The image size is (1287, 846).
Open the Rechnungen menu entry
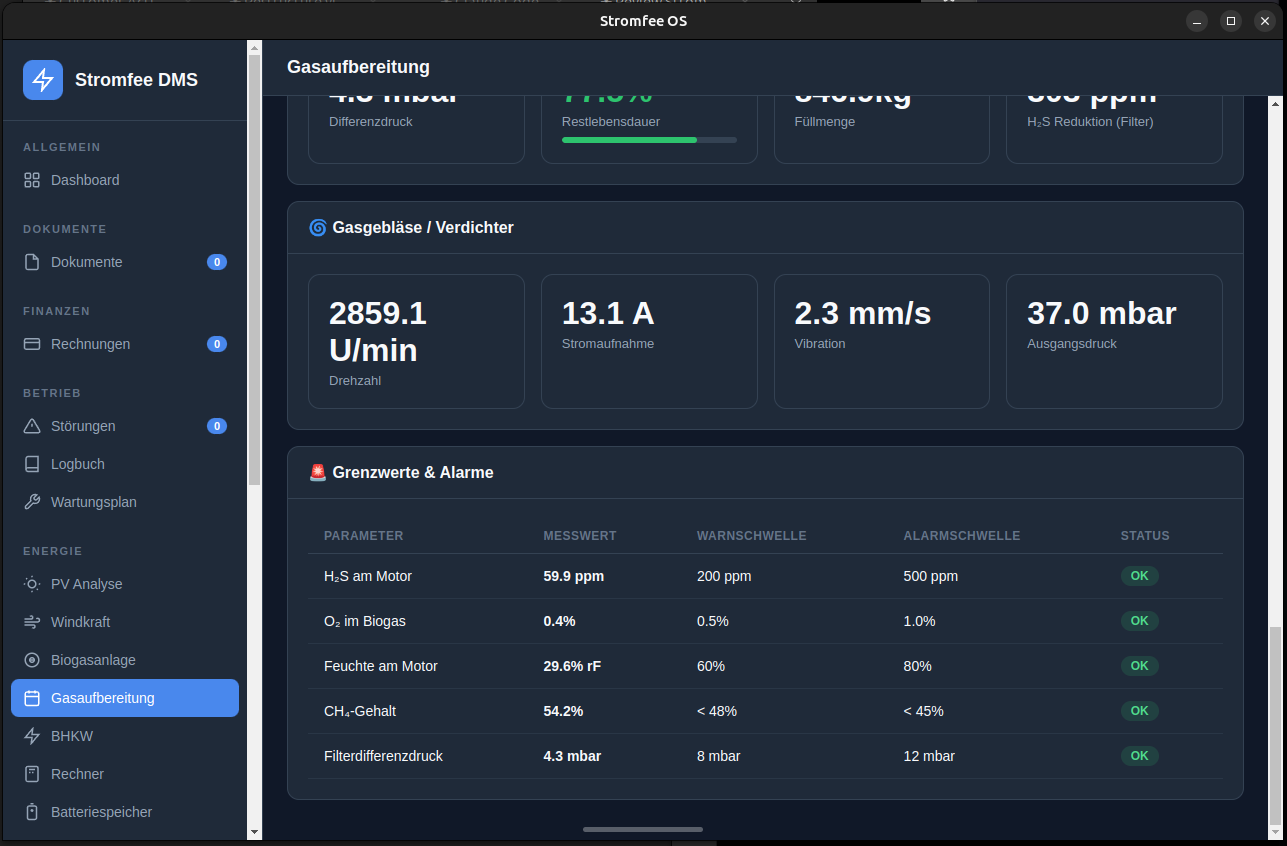pyautogui.click(x=125, y=344)
